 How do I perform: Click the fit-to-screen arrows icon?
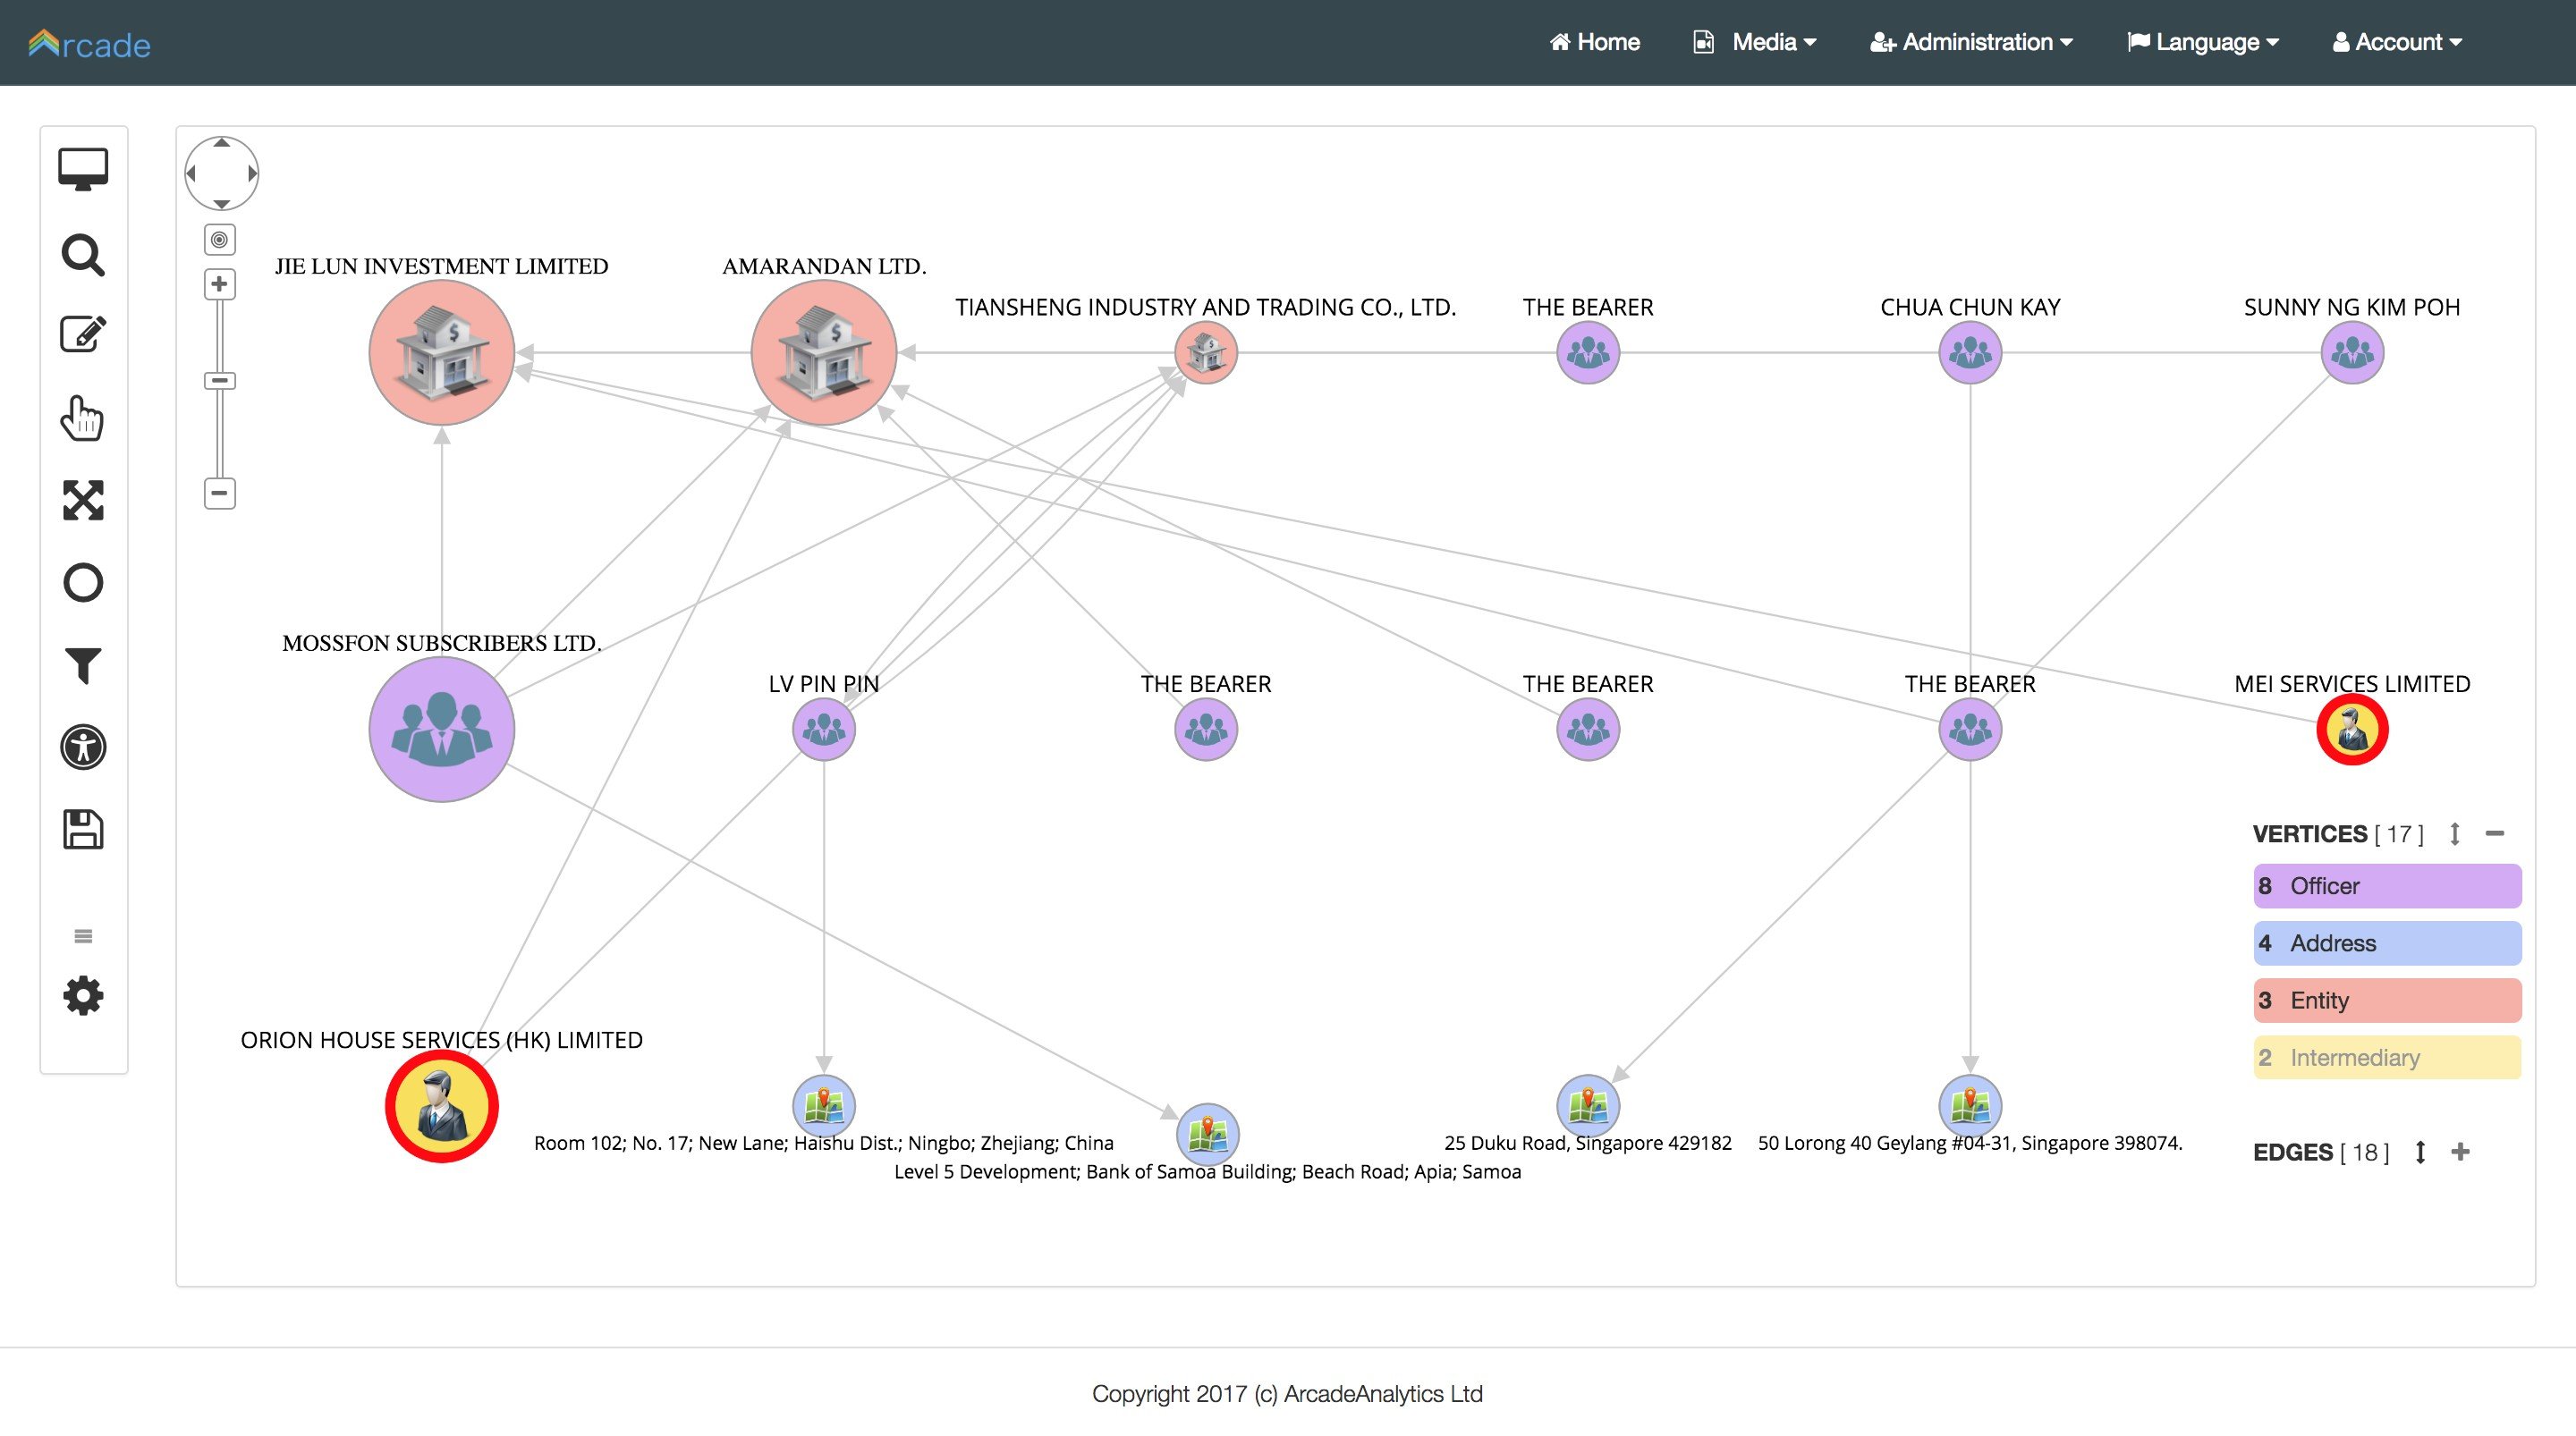[83, 500]
